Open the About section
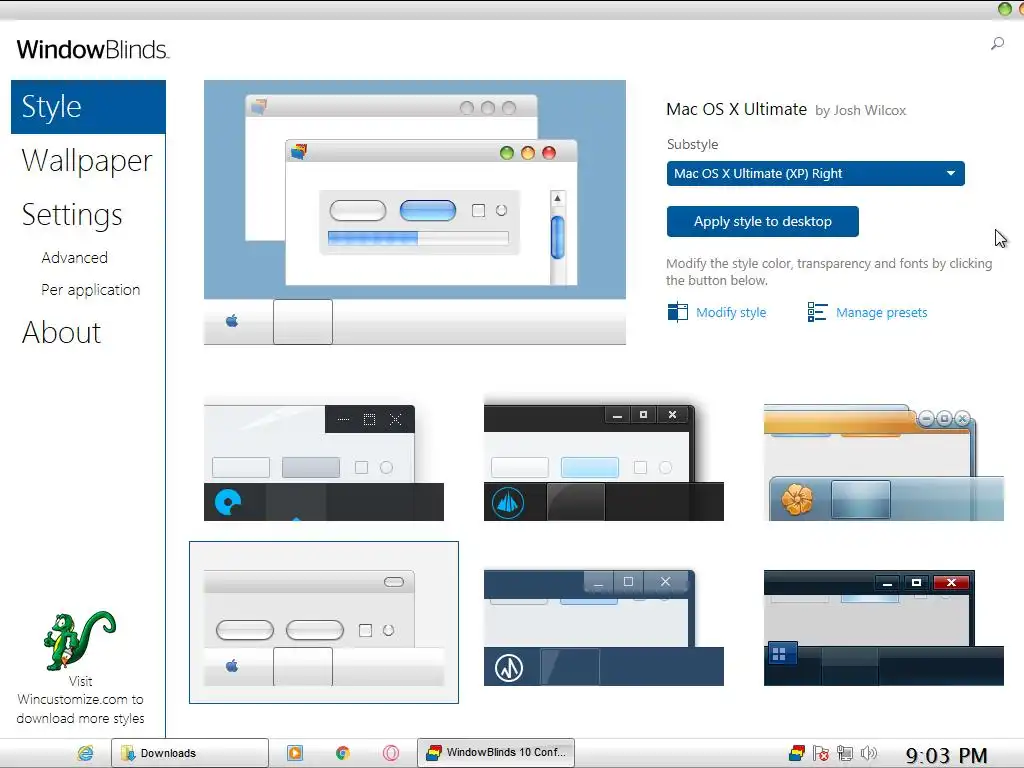This screenshot has height=768, width=1024. coord(61,332)
